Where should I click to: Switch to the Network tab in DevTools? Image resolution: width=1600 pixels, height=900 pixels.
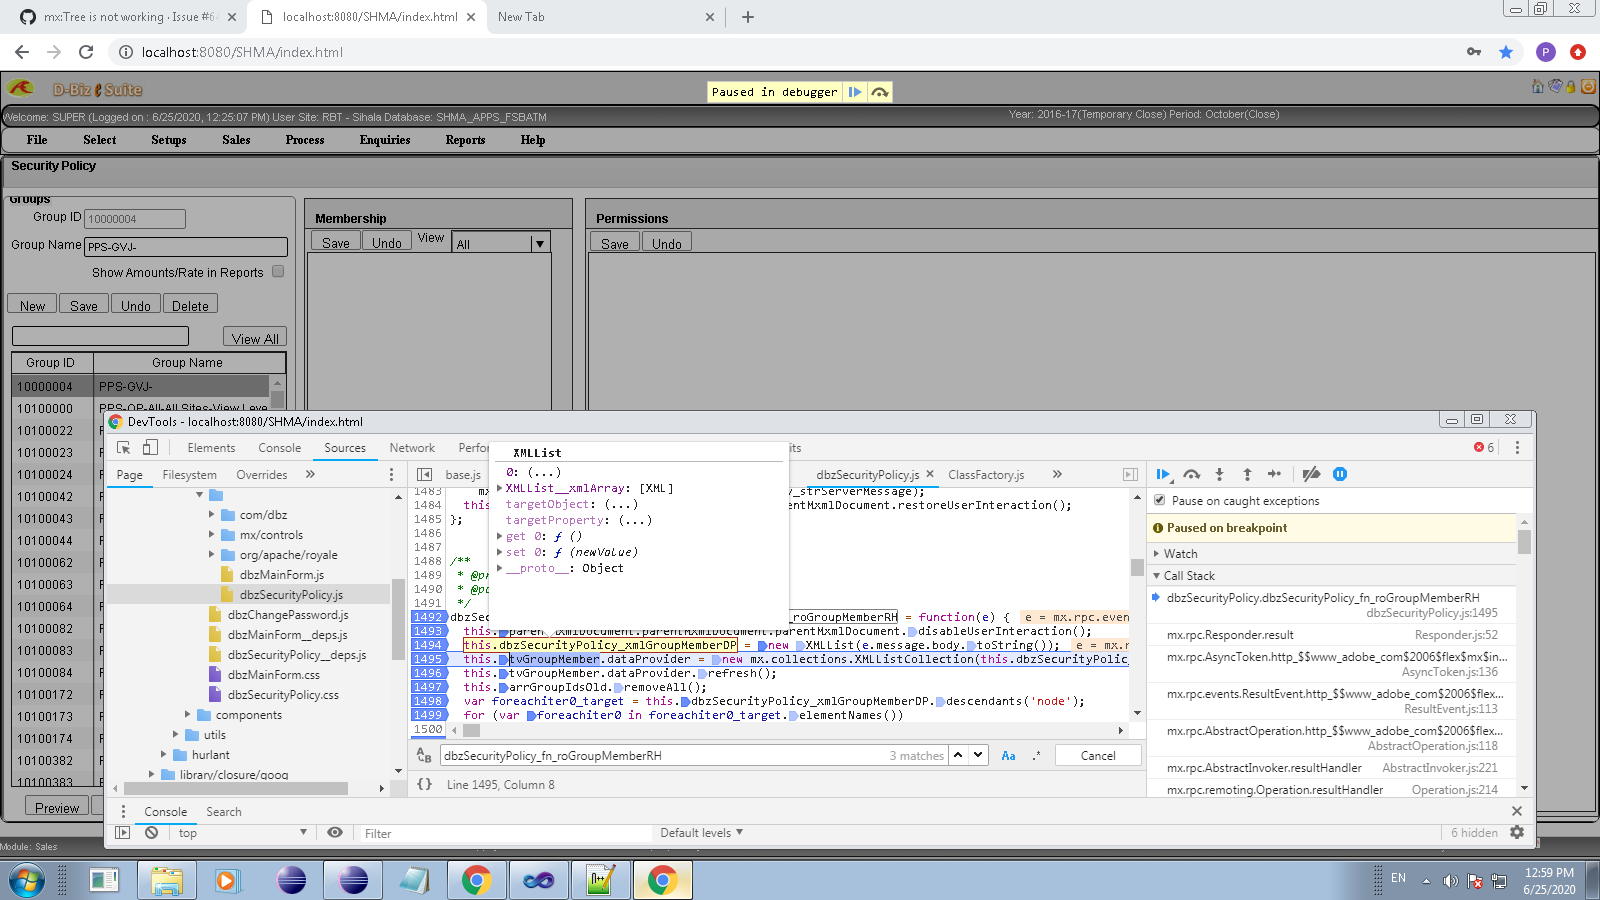point(411,447)
